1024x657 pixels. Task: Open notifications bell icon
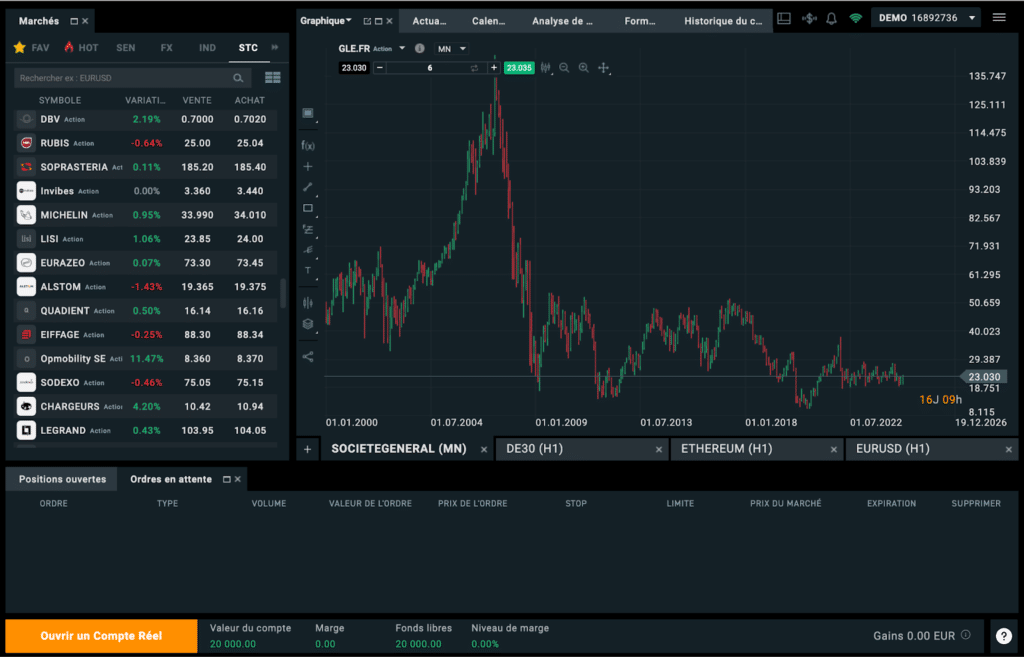831,18
